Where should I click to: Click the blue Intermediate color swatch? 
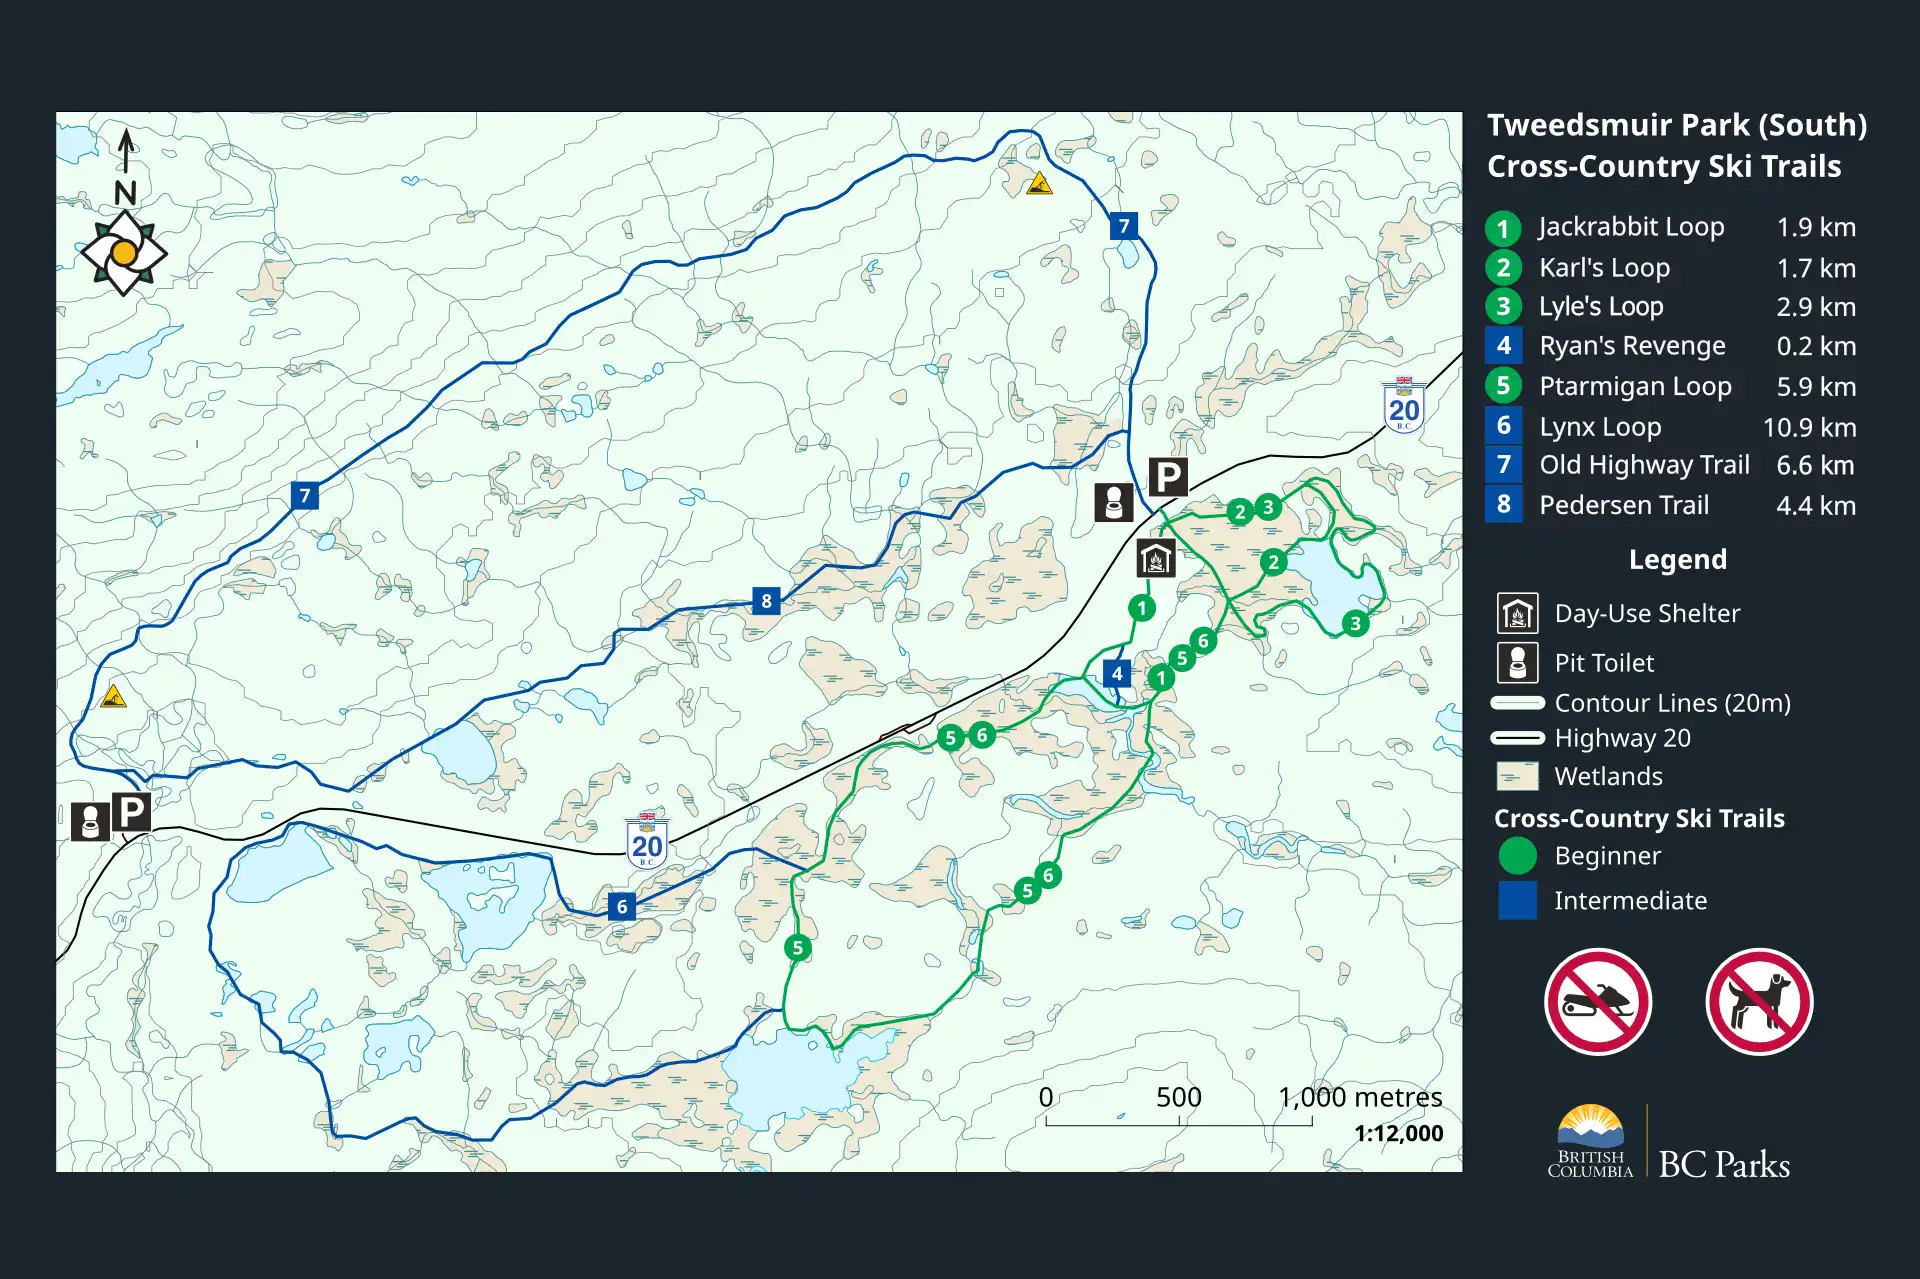click(1517, 900)
